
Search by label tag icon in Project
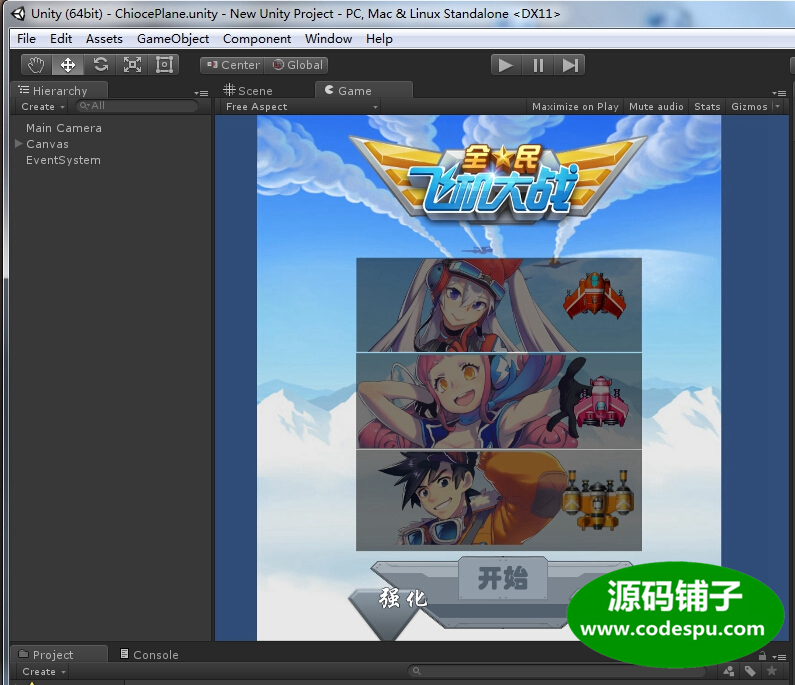[x=750, y=671]
